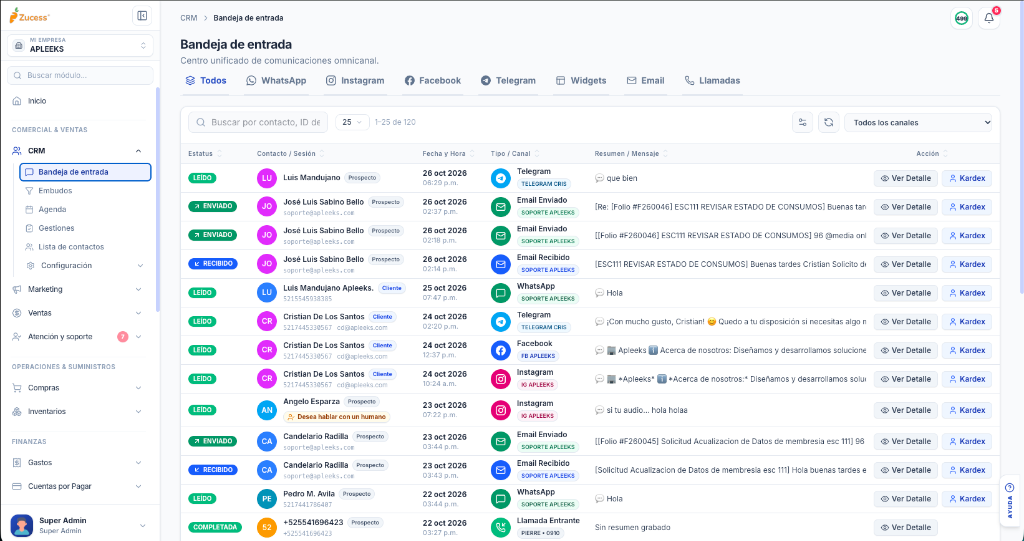Expand the Gastos sidebar section

(x=138, y=463)
